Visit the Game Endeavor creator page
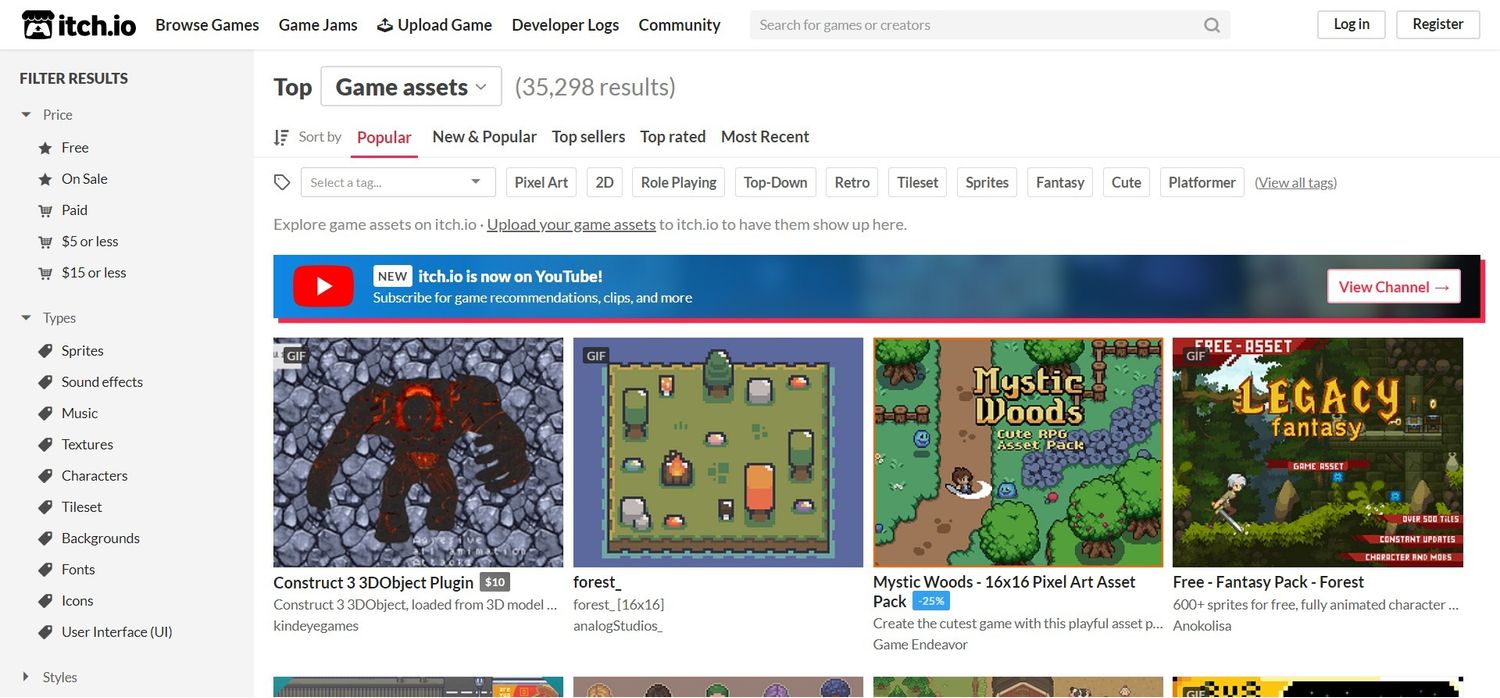The width and height of the screenshot is (1500, 698). tap(920, 645)
